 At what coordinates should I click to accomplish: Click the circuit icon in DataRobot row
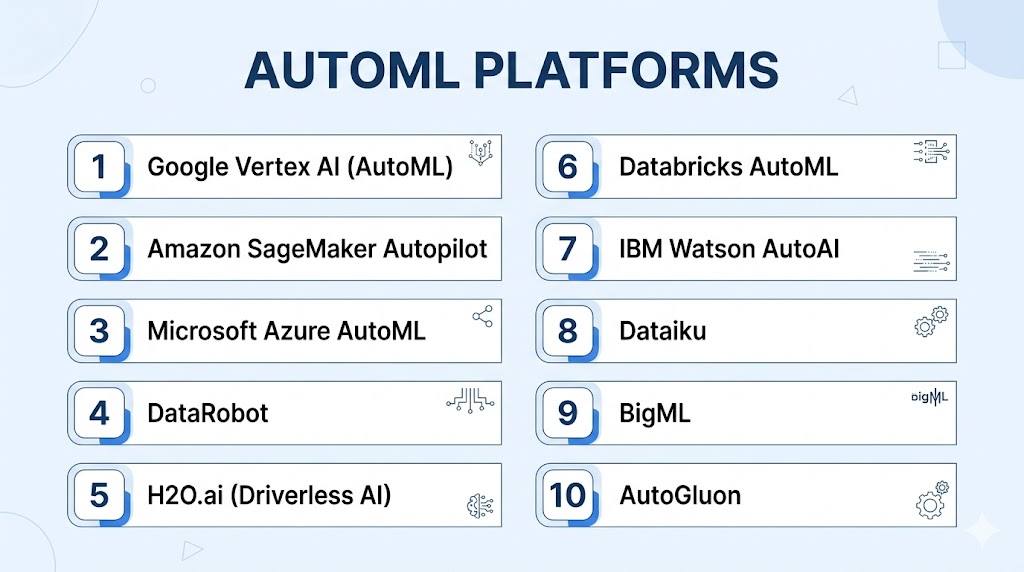[x=470, y=400]
